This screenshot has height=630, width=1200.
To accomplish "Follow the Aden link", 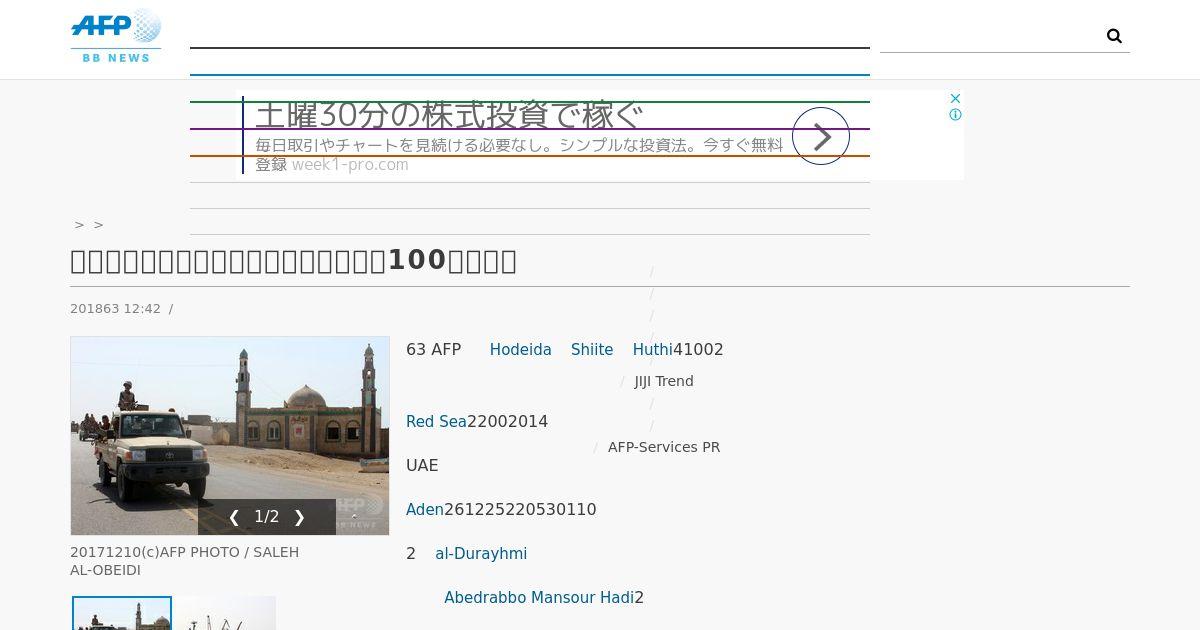I will click(425, 510).
